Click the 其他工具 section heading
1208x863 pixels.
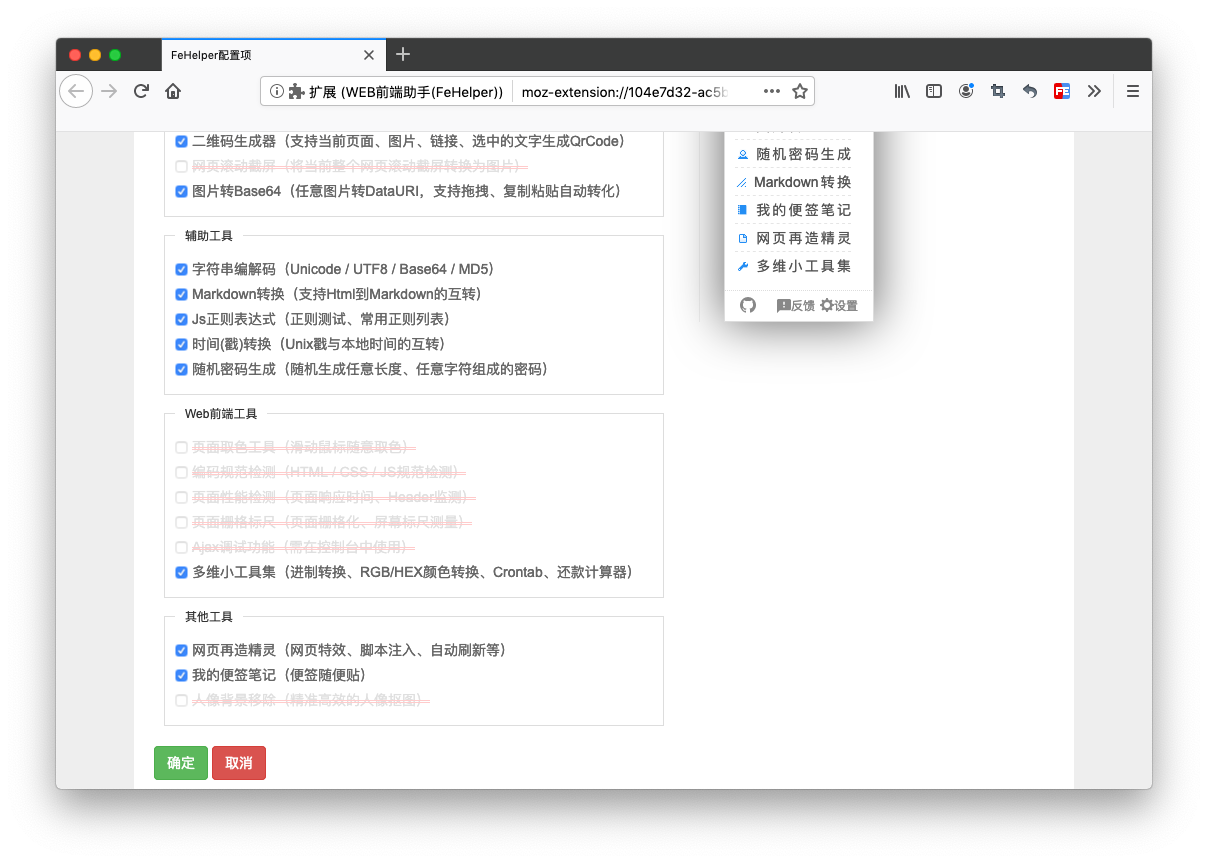coord(209,617)
